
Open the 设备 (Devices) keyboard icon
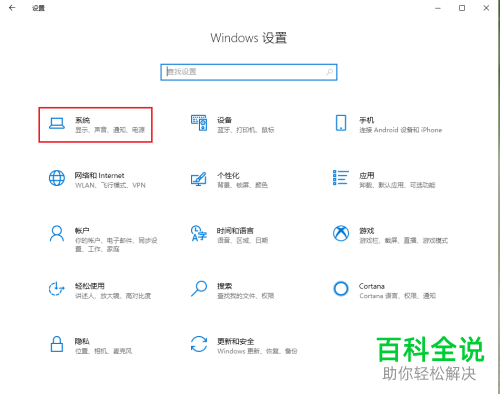coord(199,123)
